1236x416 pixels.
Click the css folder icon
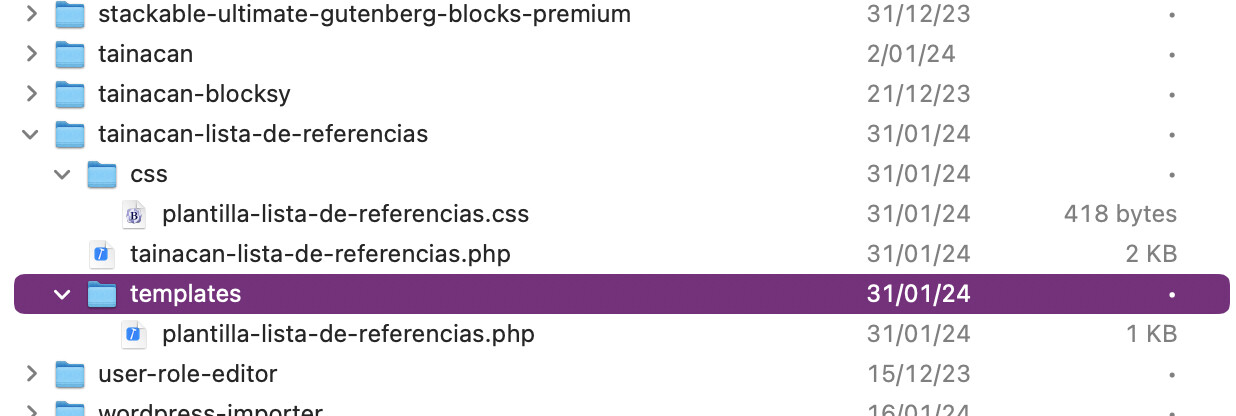click(x=102, y=174)
